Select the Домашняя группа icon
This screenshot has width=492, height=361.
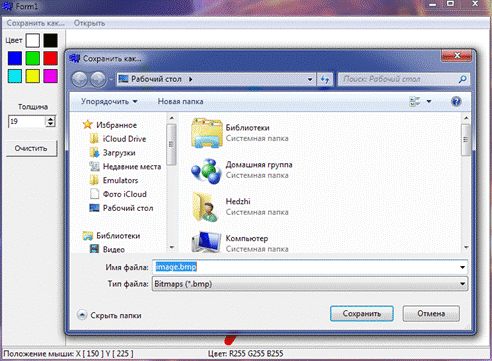coord(207,171)
